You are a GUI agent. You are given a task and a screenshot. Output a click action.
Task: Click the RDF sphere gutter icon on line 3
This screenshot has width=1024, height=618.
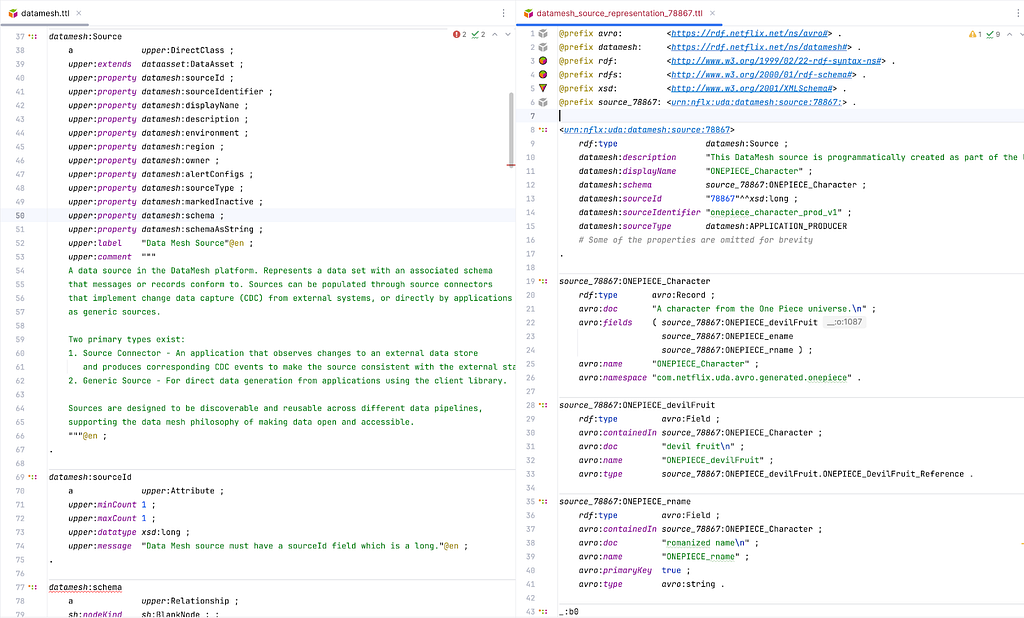tap(543, 61)
